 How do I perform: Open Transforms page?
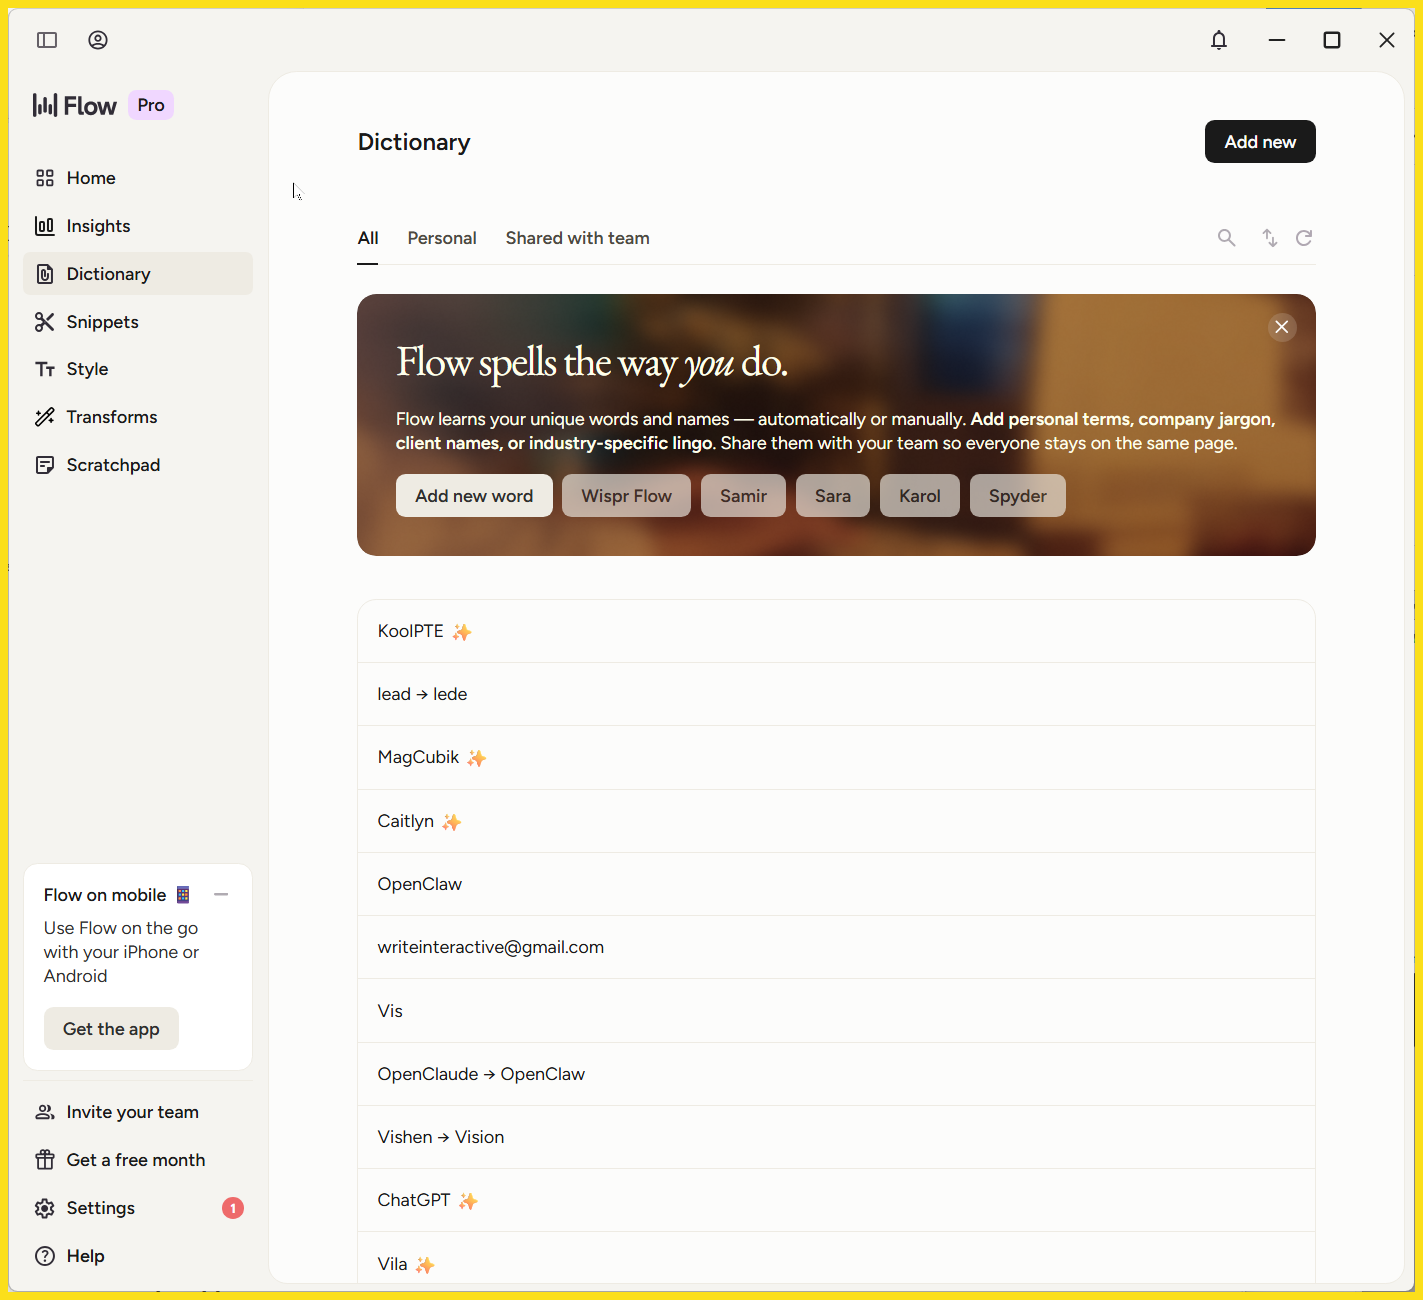click(138, 417)
